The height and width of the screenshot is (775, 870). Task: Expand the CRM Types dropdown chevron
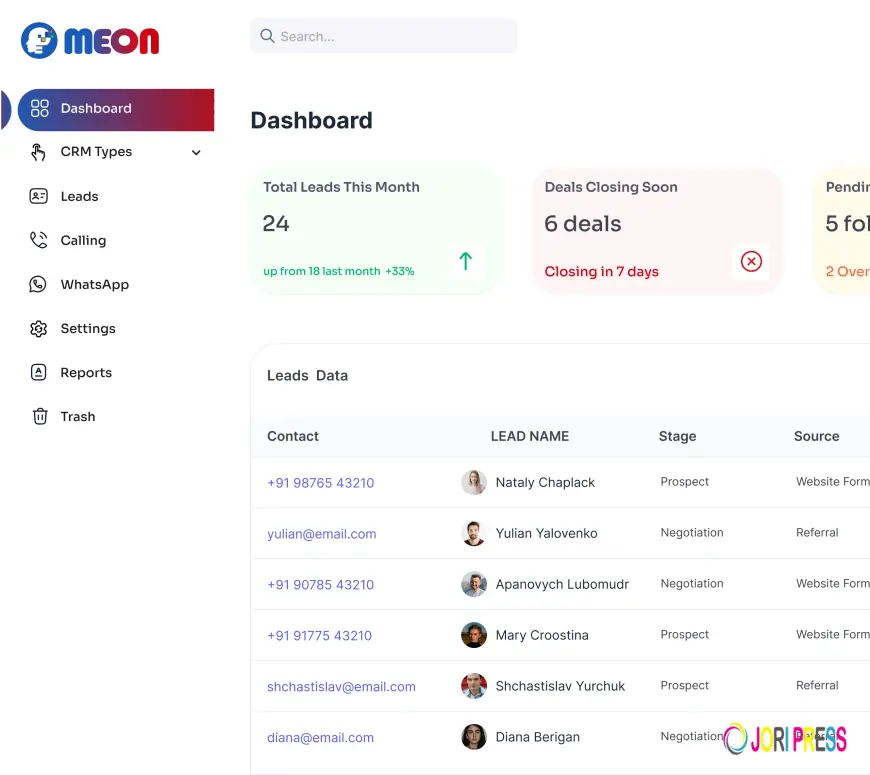coord(196,152)
